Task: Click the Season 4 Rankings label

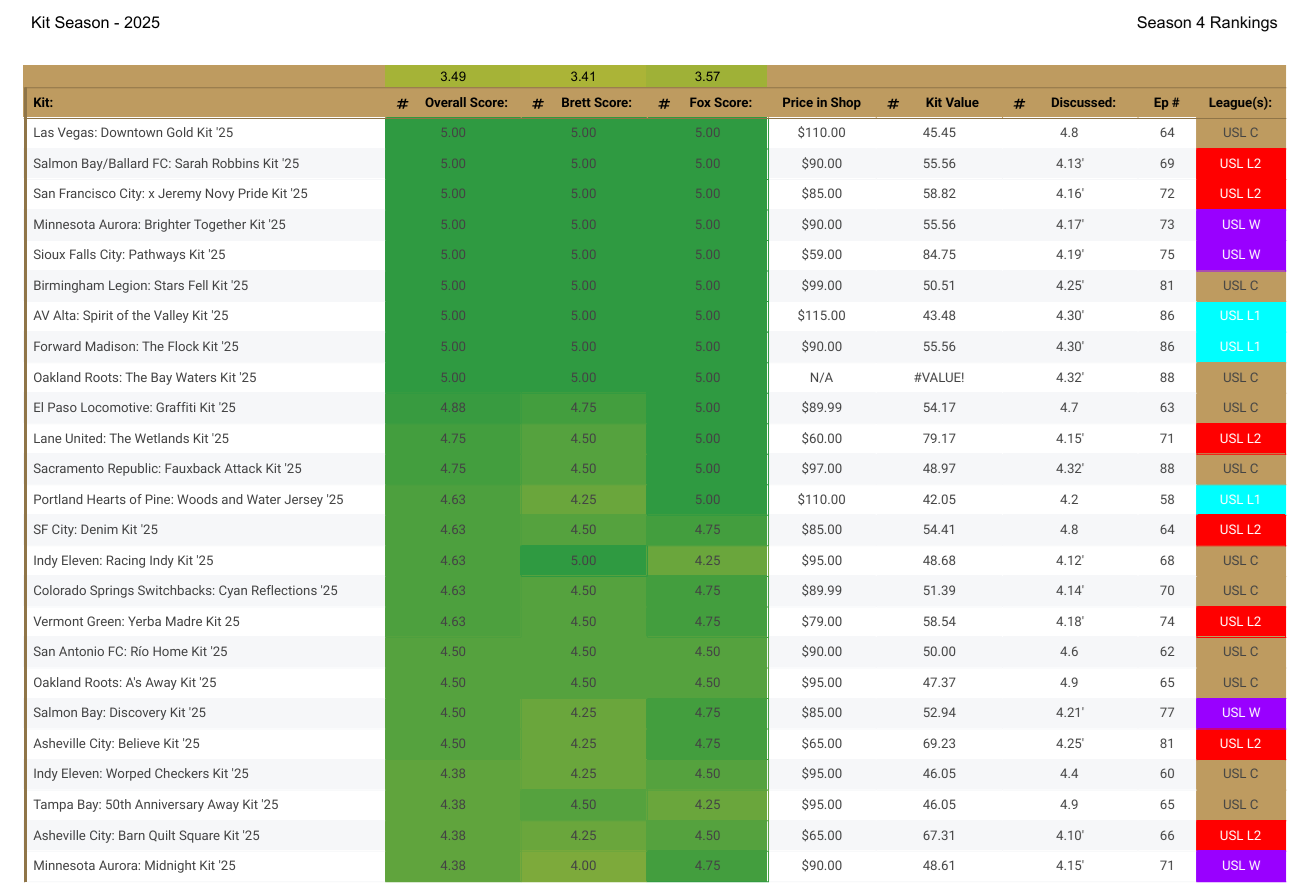Action: [x=1206, y=23]
